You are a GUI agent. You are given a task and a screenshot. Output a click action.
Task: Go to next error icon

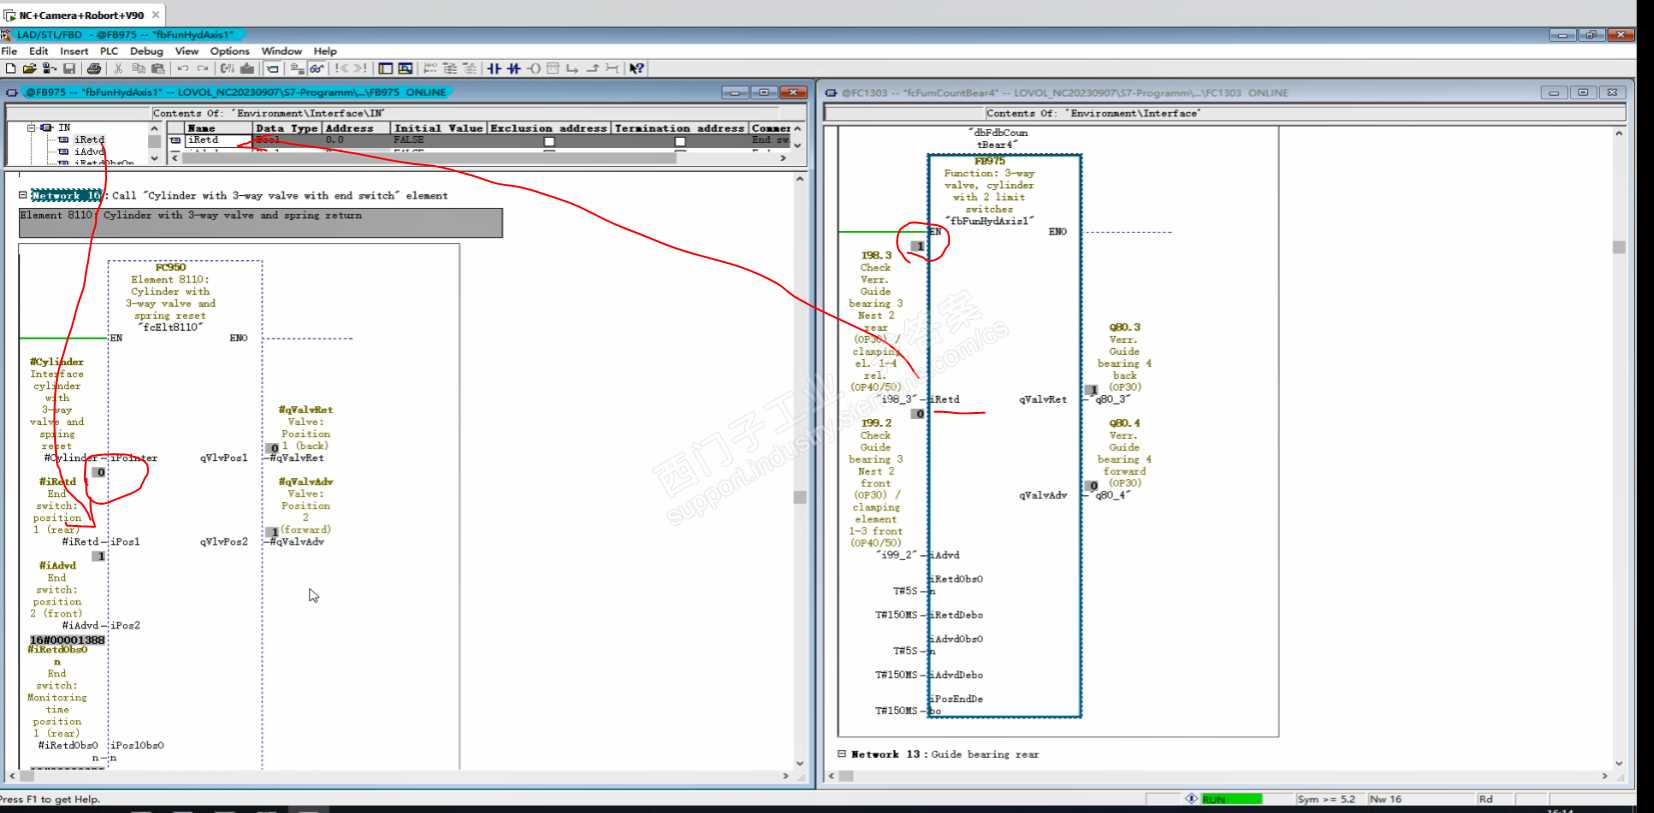(360, 69)
